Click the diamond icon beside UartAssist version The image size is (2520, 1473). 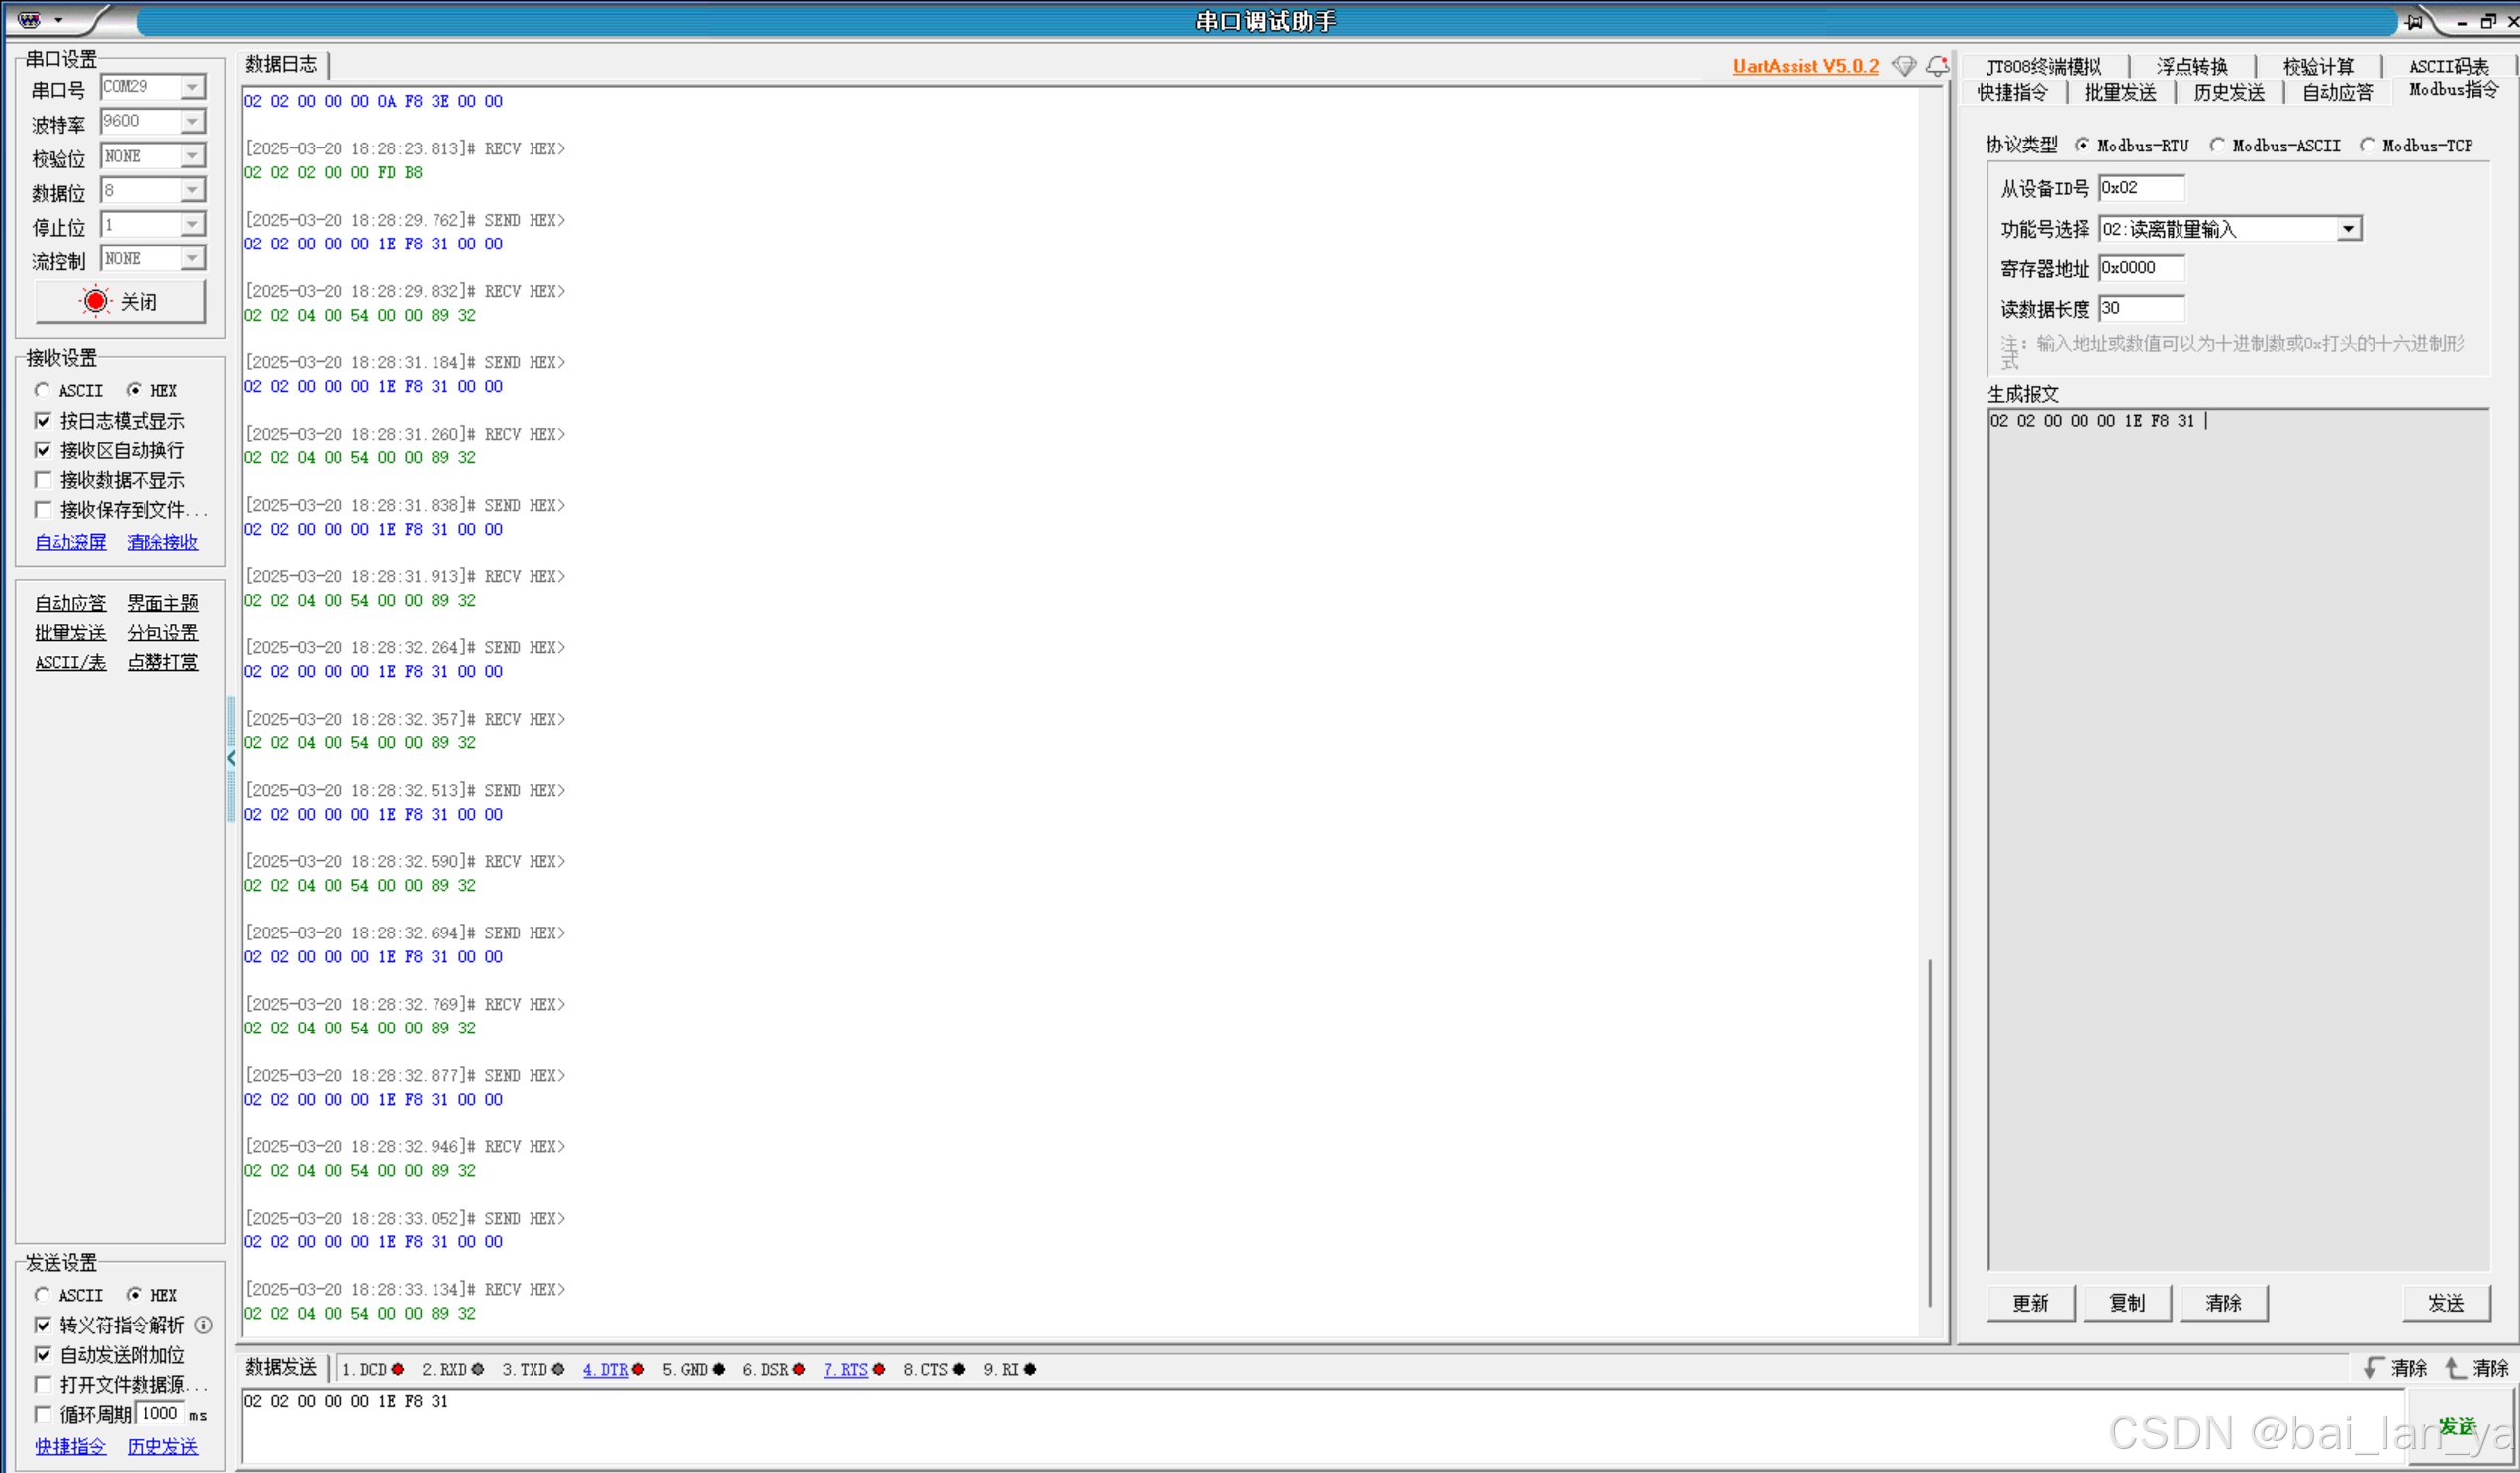[x=1904, y=67]
